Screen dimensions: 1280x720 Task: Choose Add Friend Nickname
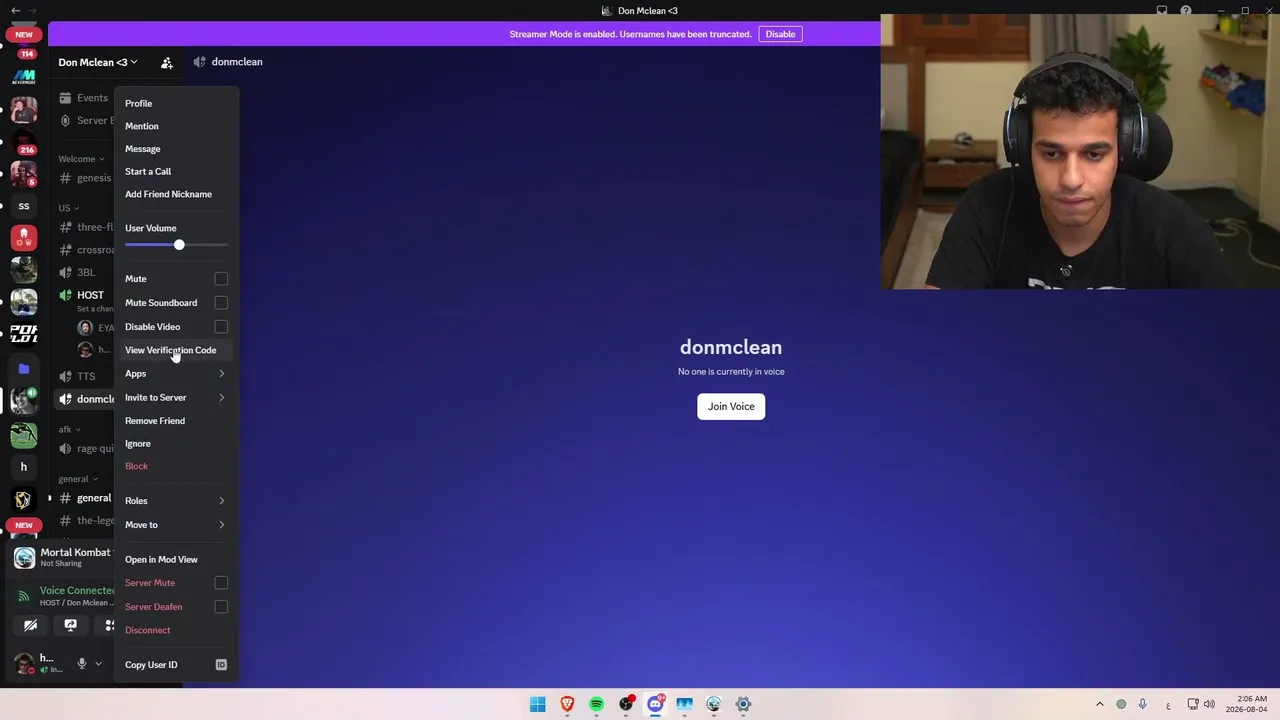pyautogui.click(x=175, y=194)
